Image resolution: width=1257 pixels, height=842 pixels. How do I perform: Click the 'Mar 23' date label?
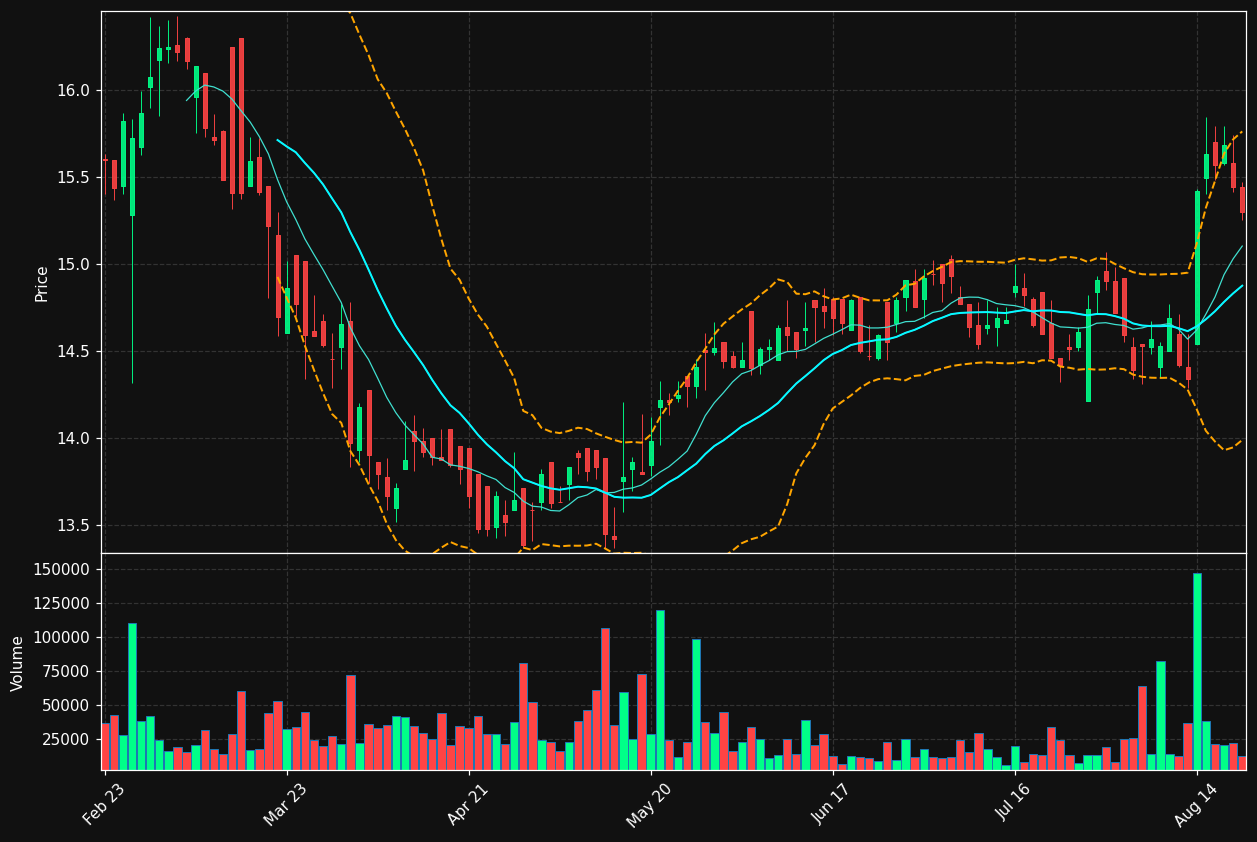click(286, 805)
